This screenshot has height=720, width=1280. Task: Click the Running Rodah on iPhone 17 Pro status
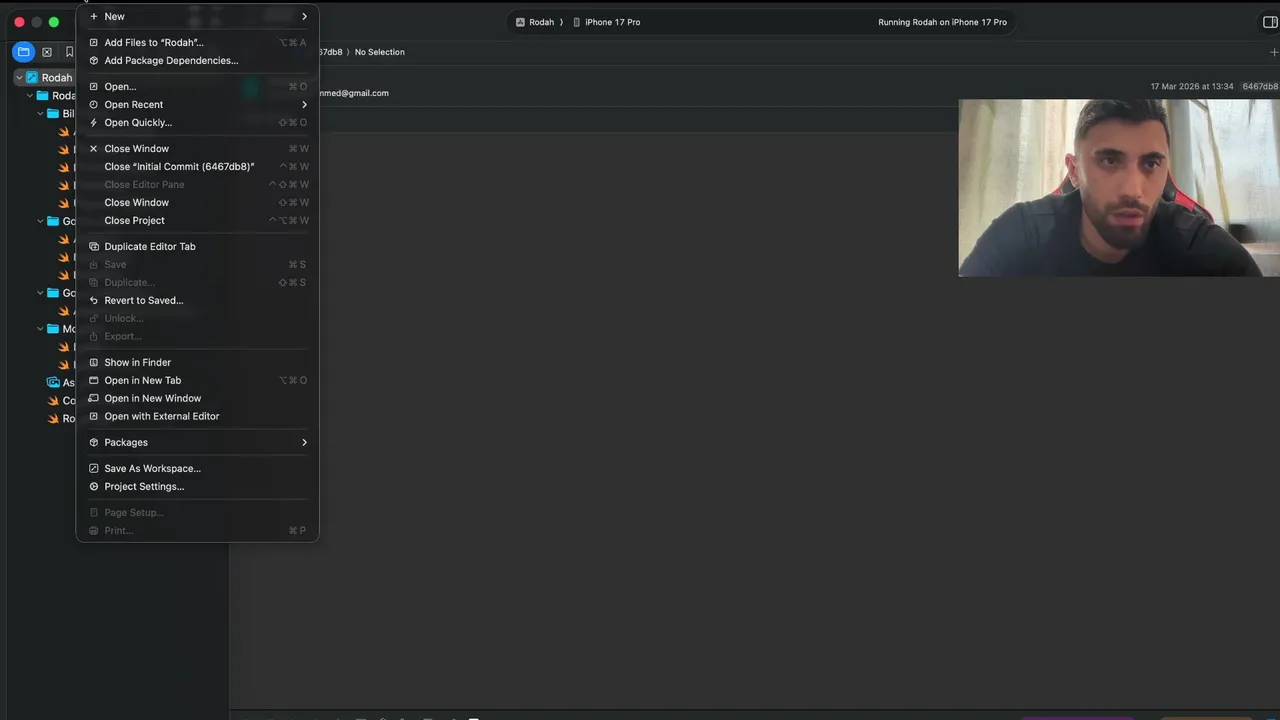click(x=942, y=22)
